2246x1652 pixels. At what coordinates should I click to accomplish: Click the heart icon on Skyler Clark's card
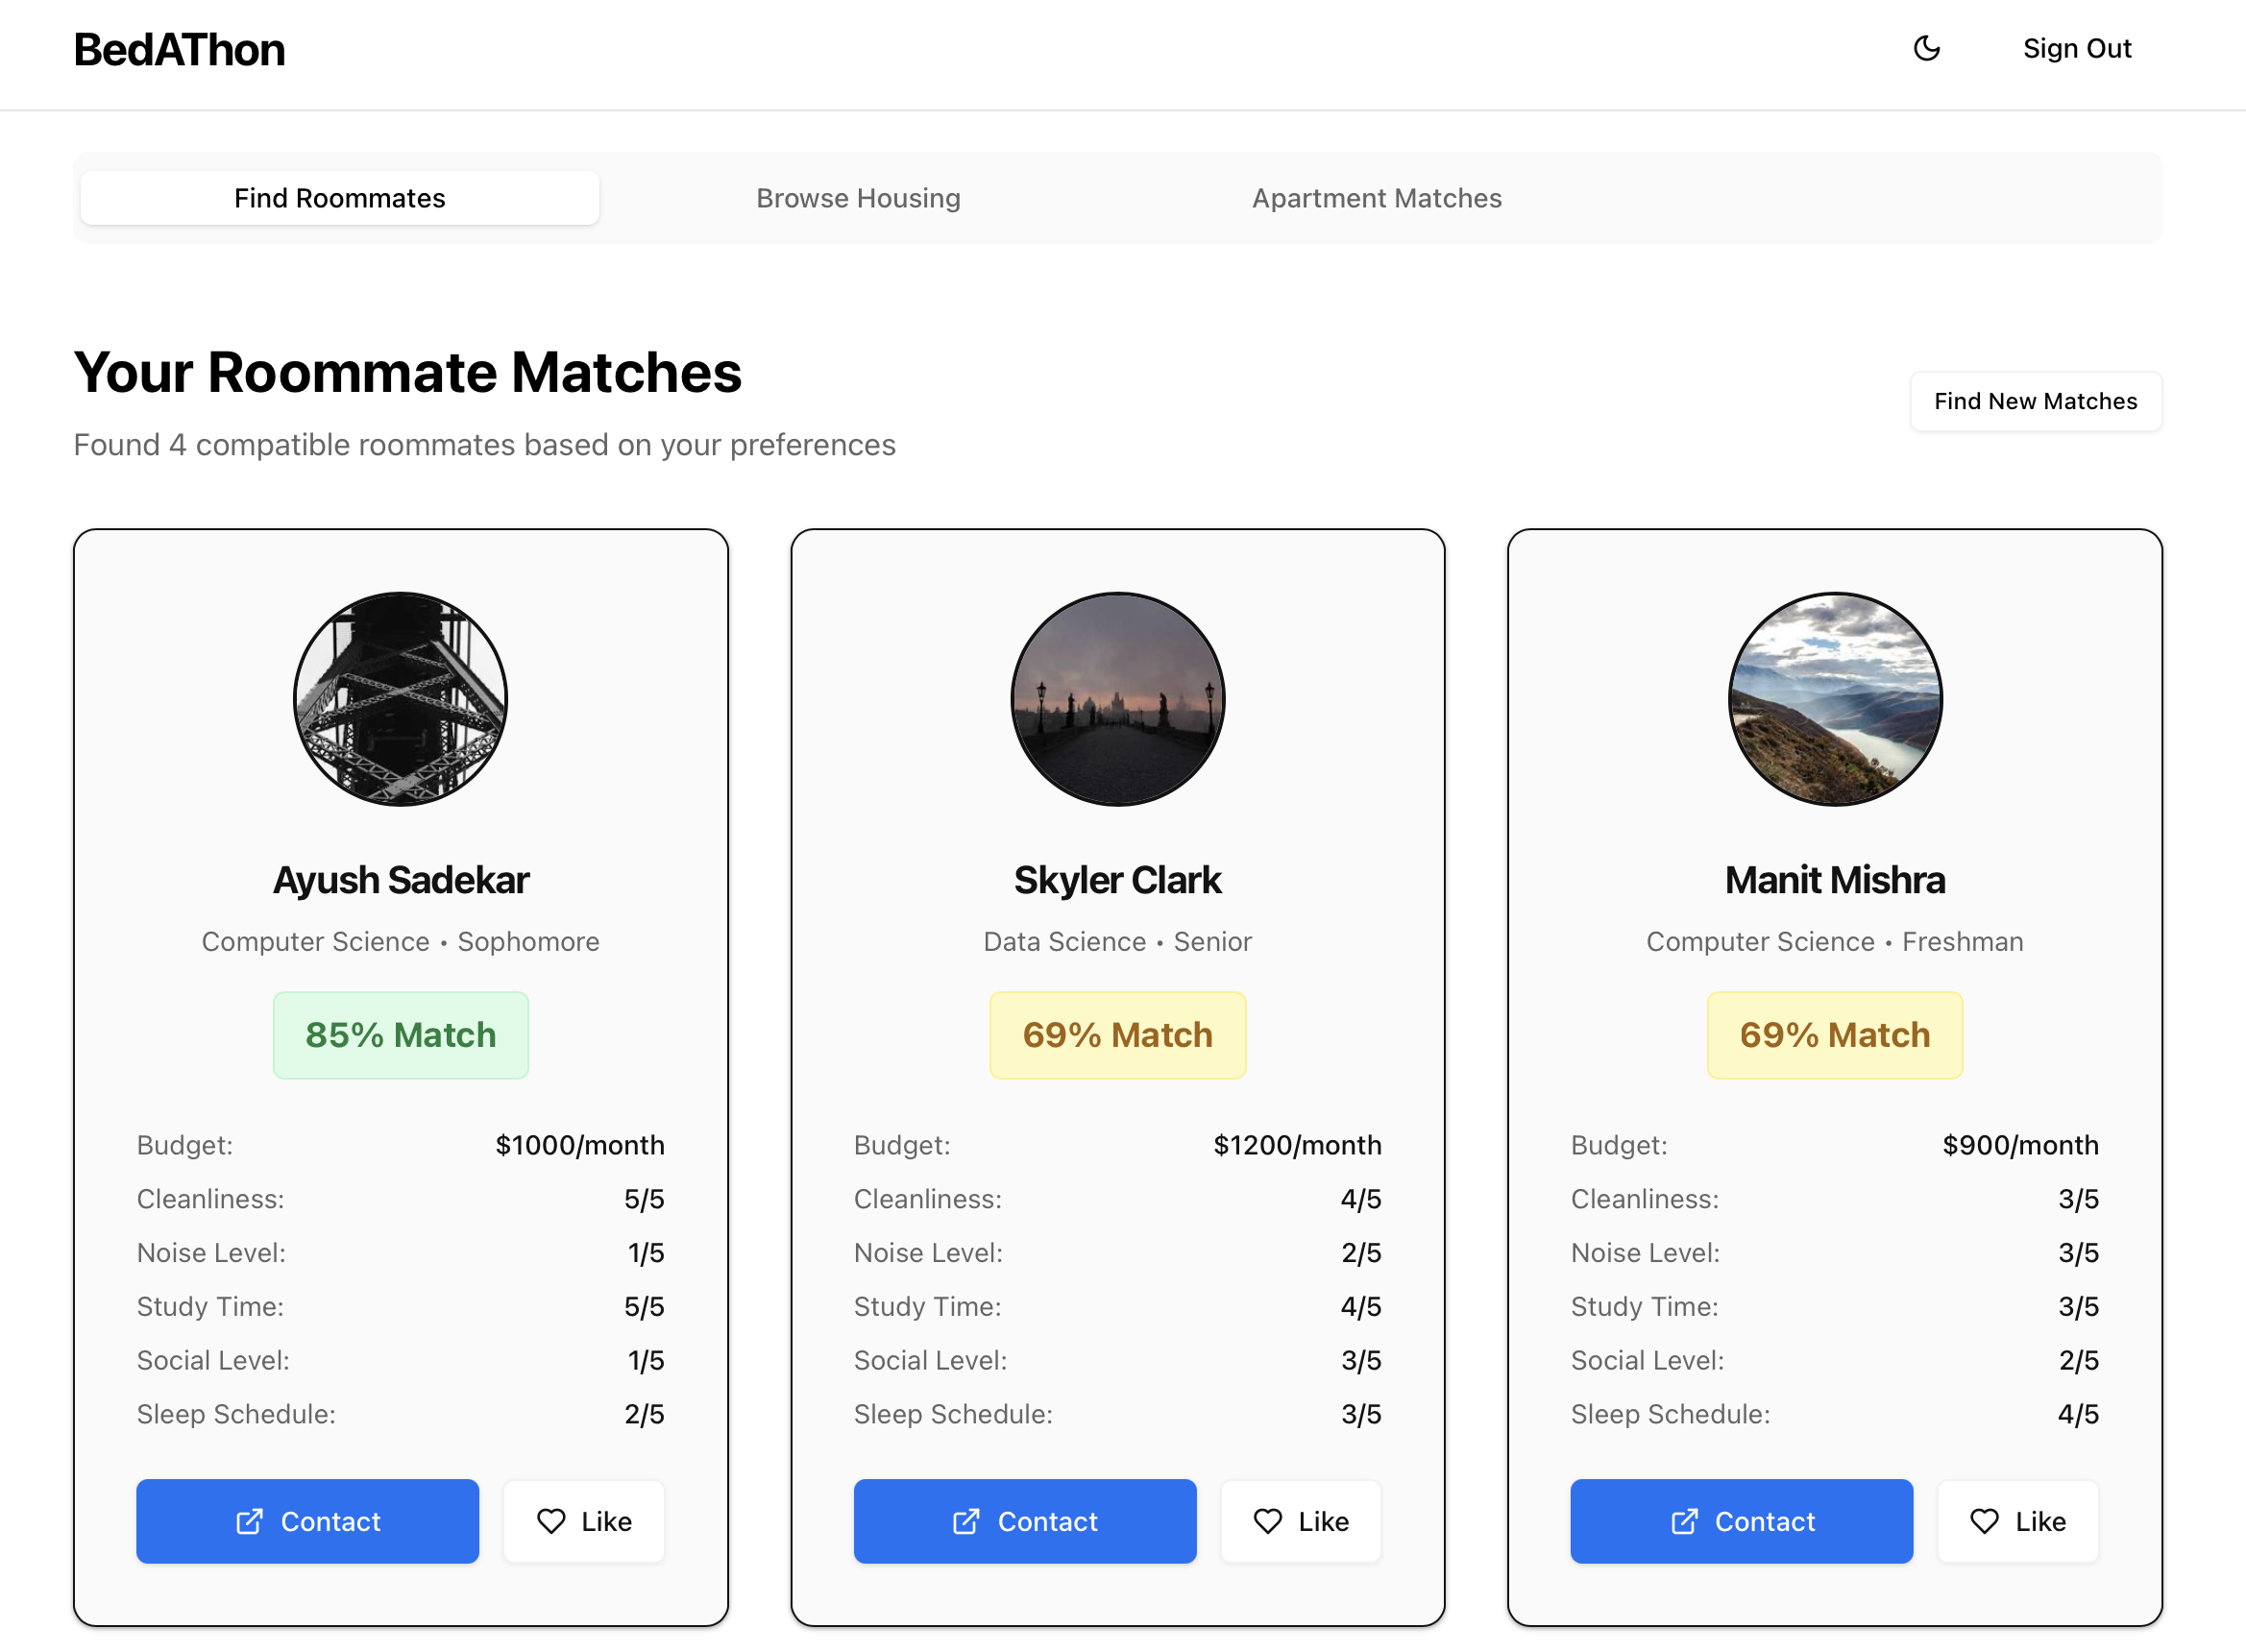click(x=1268, y=1521)
